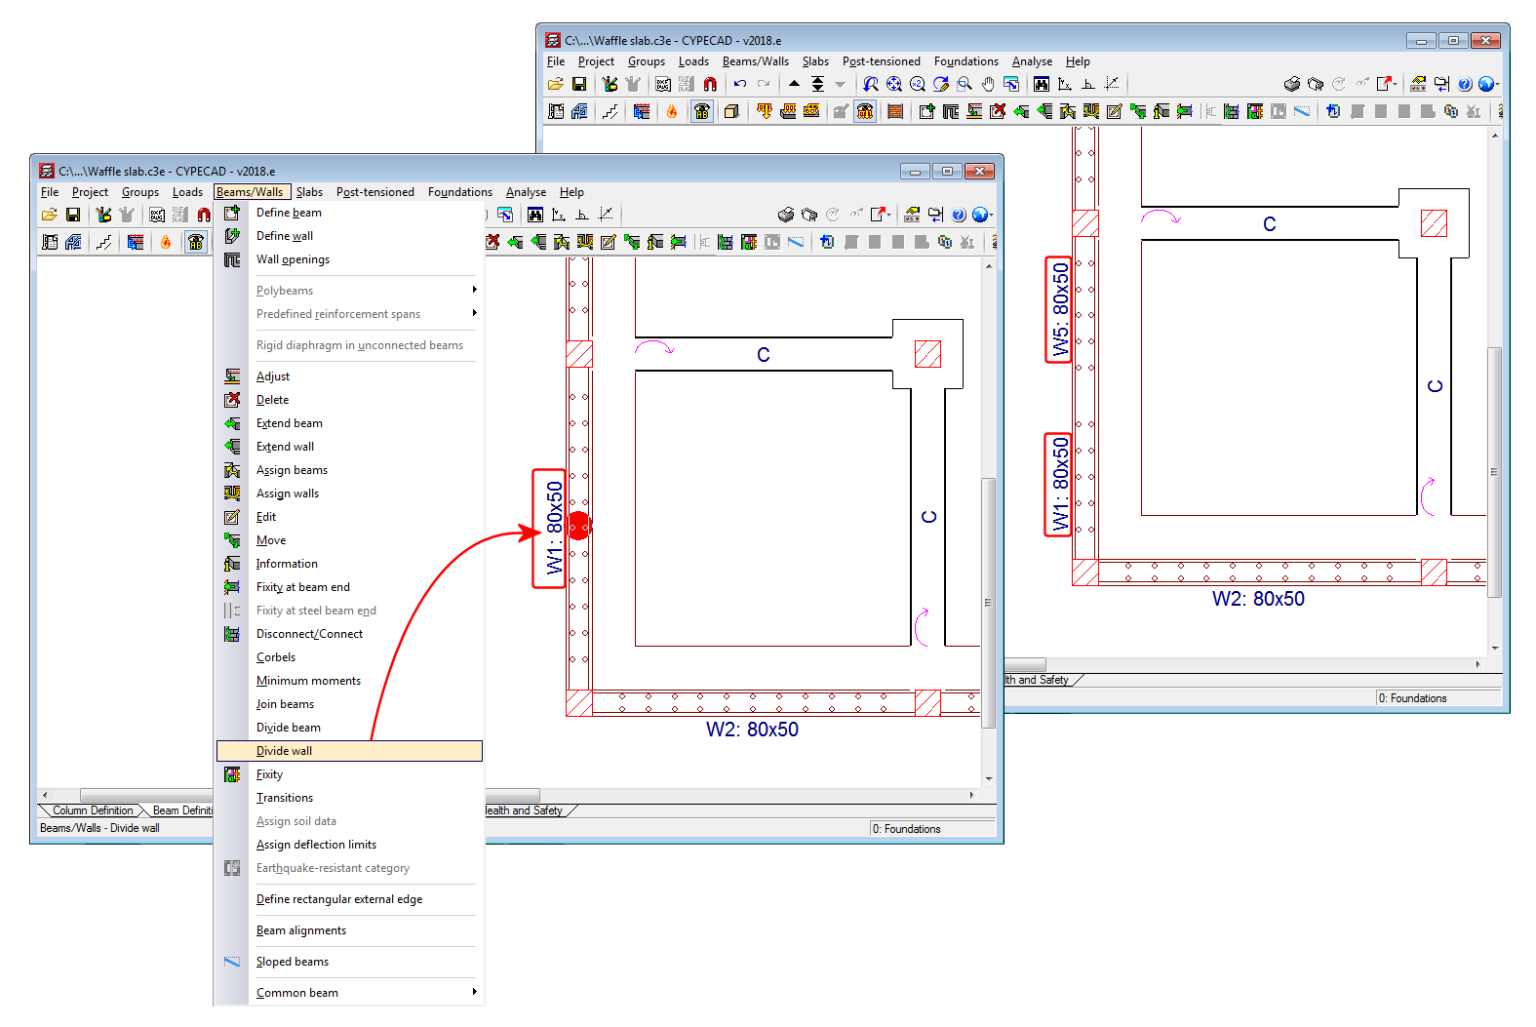This screenshot has height=1027, width=1536.
Task: Dropdown arrow beside export icon, back window
Action: pos(1395,84)
